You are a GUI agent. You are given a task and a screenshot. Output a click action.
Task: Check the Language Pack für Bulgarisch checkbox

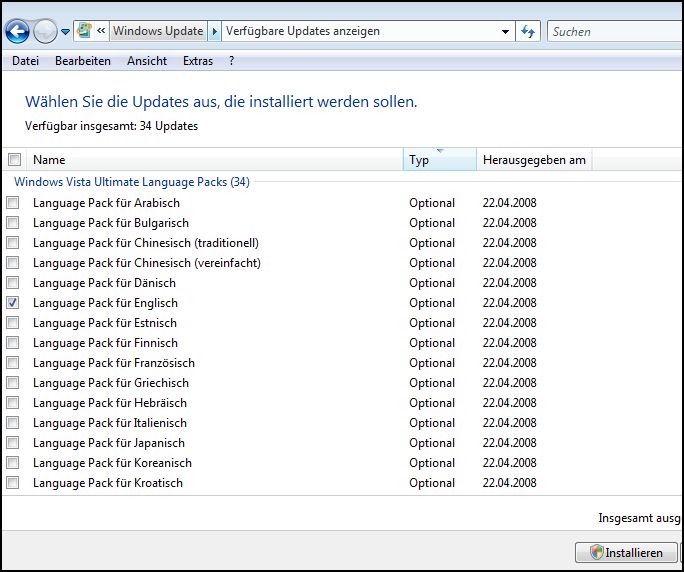pyautogui.click(x=13, y=223)
